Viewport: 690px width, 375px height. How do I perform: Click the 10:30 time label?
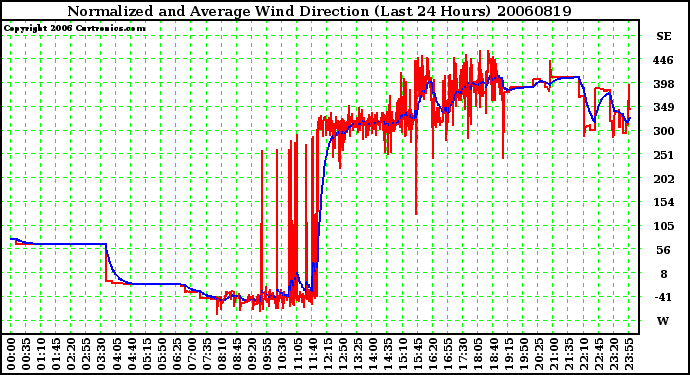282,354
